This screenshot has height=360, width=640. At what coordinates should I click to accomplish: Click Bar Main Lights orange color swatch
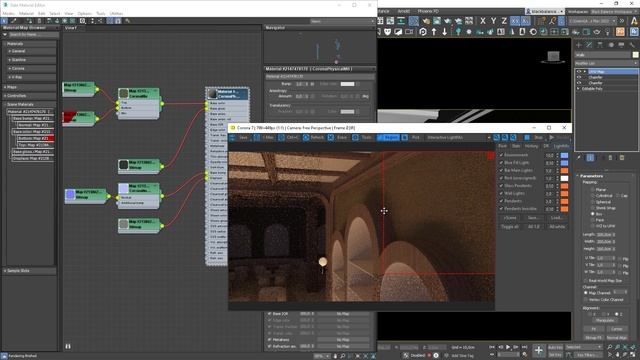[x=564, y=171]
